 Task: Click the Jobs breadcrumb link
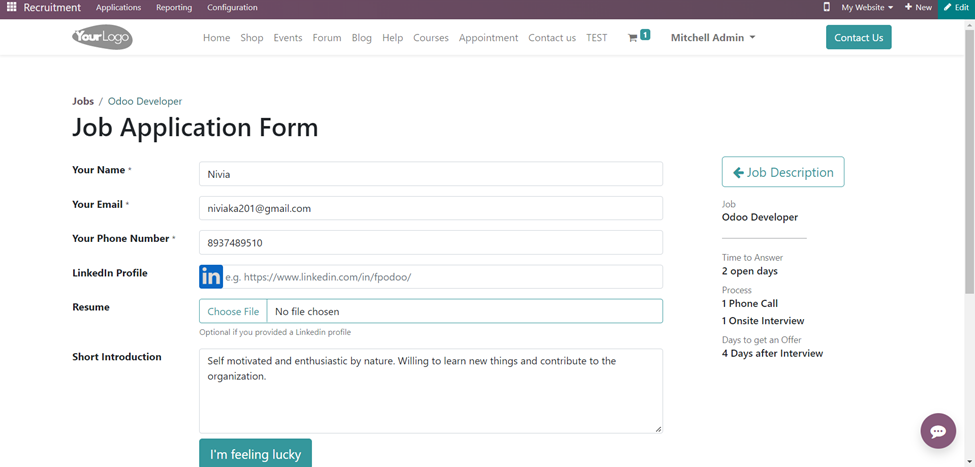tap(83, 101)
